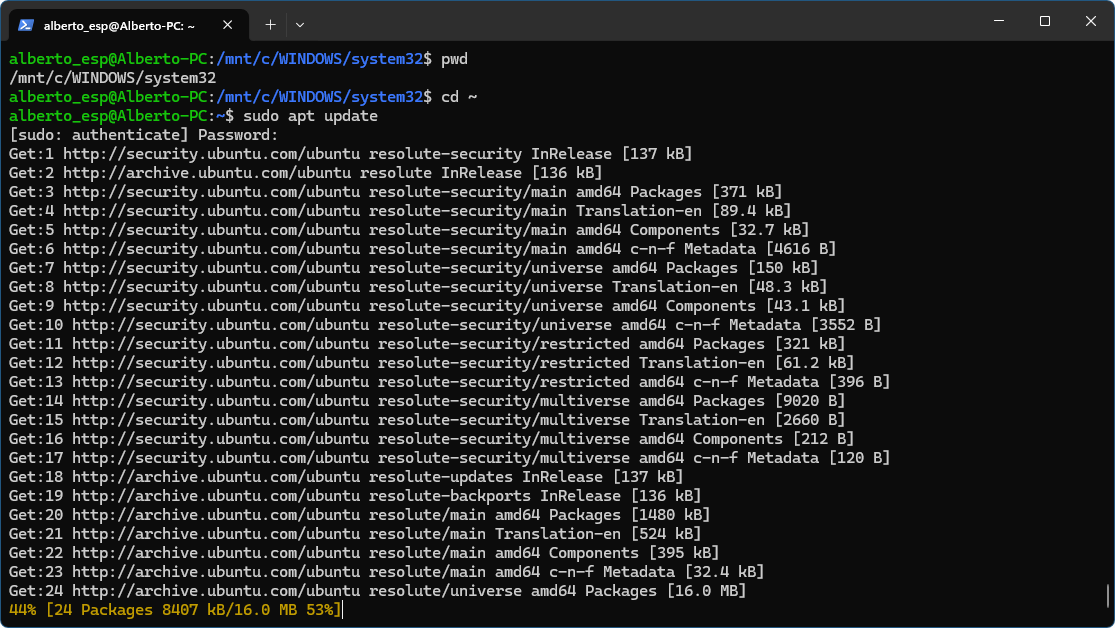1115x628 pixels.
Task: Maximize the terminal window
Action: point(1045,21)
